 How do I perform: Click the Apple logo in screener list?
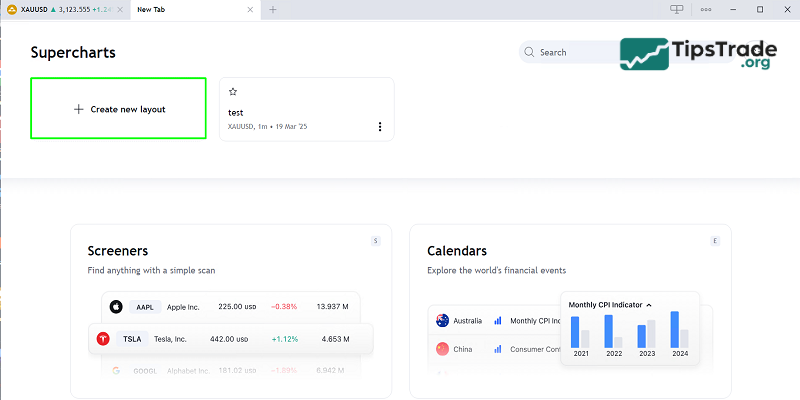[x=115, y=307]
